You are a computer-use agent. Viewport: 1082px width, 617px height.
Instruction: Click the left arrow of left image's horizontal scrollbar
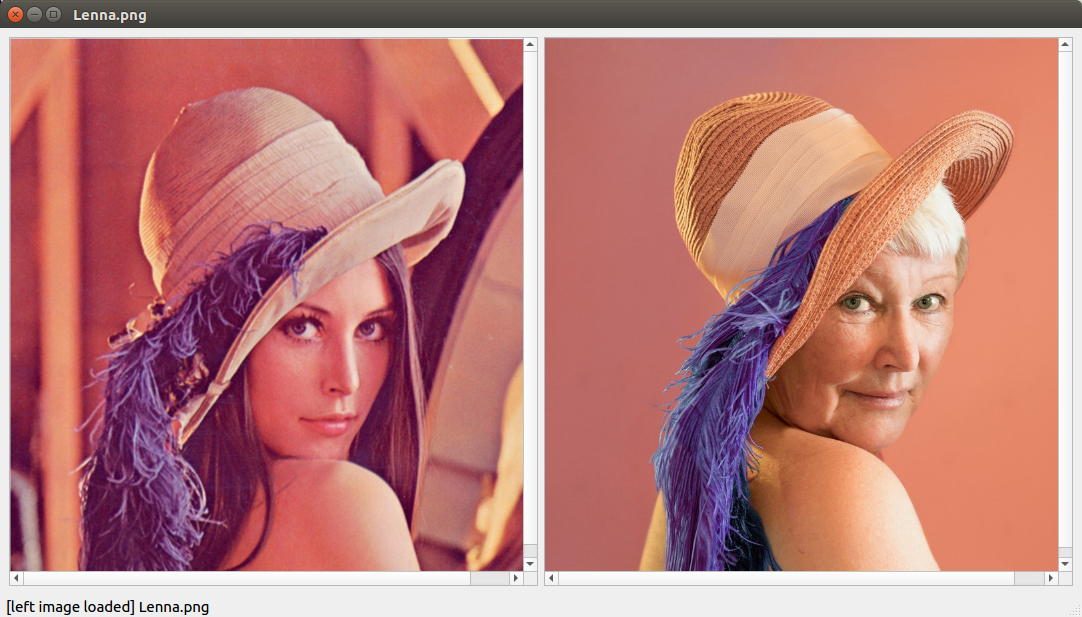click(x=17, y=578)
